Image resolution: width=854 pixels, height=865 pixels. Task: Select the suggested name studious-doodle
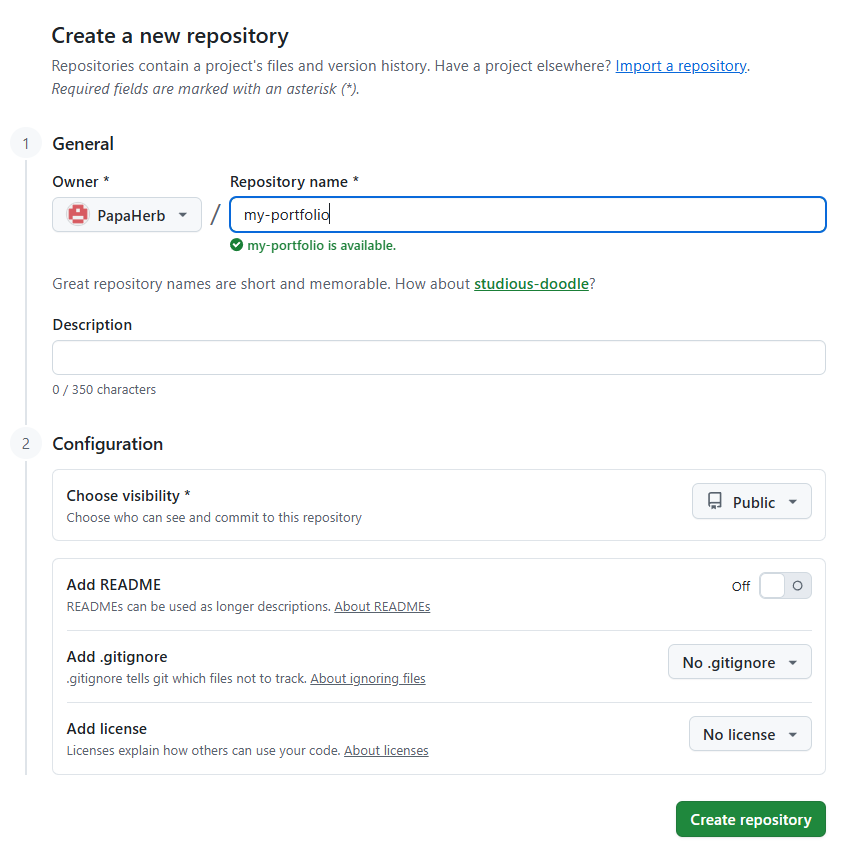531,284
